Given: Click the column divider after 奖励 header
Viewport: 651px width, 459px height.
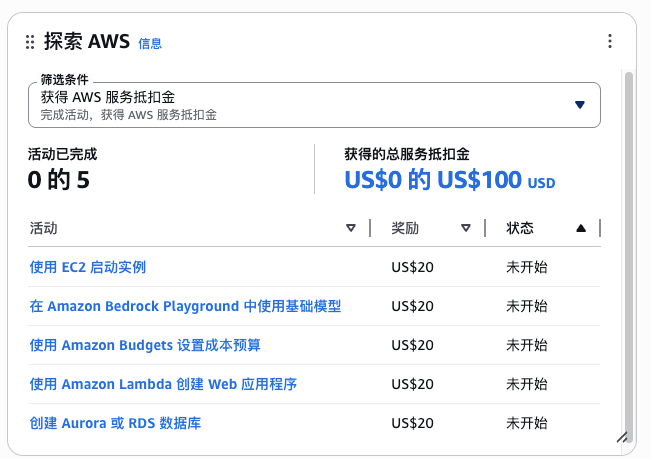Looking at the screenshot, I should coord(485,228).
